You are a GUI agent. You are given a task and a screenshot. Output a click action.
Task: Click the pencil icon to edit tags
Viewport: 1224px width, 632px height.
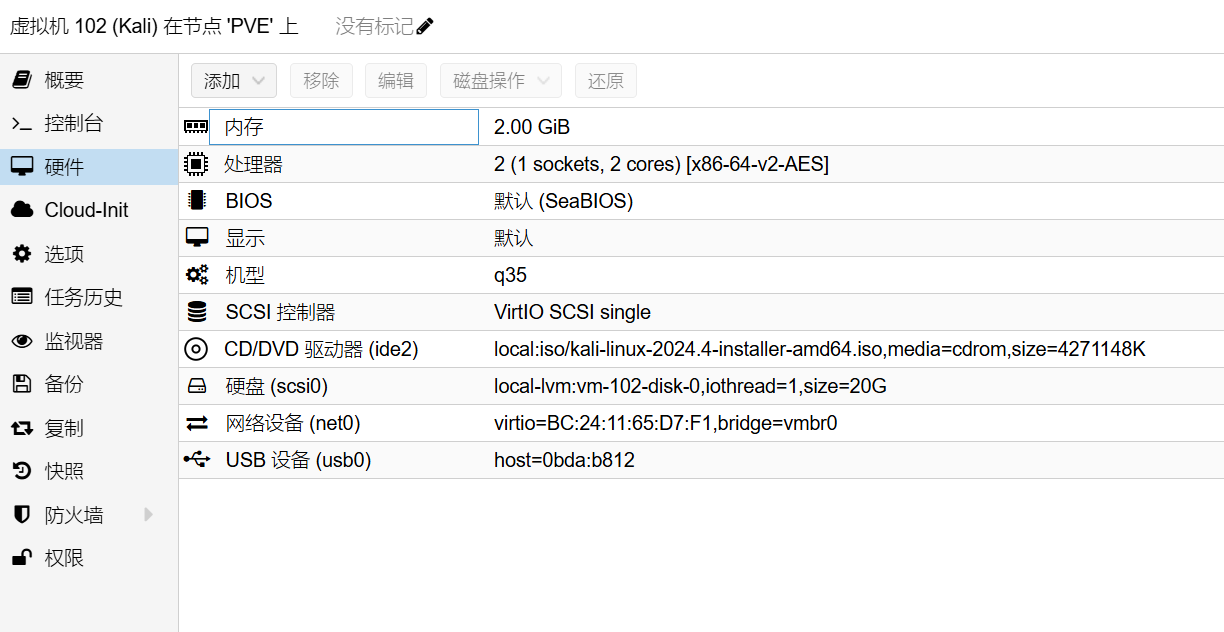[x=425, y=27]
